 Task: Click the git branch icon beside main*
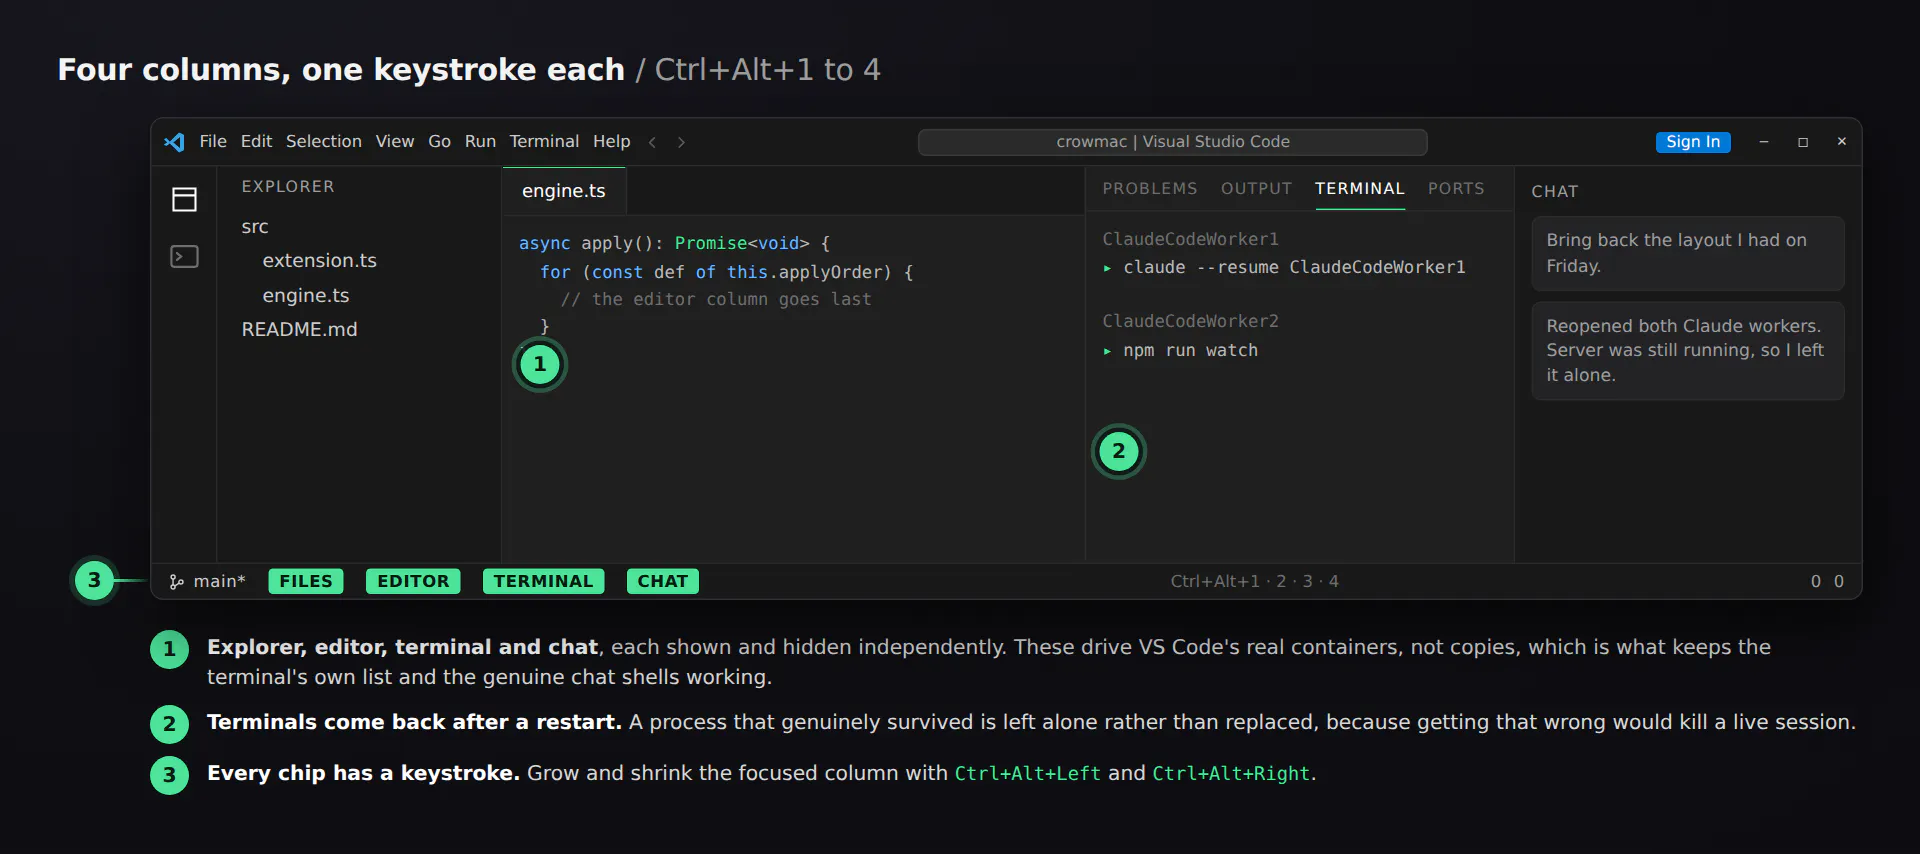click(177, 582)
